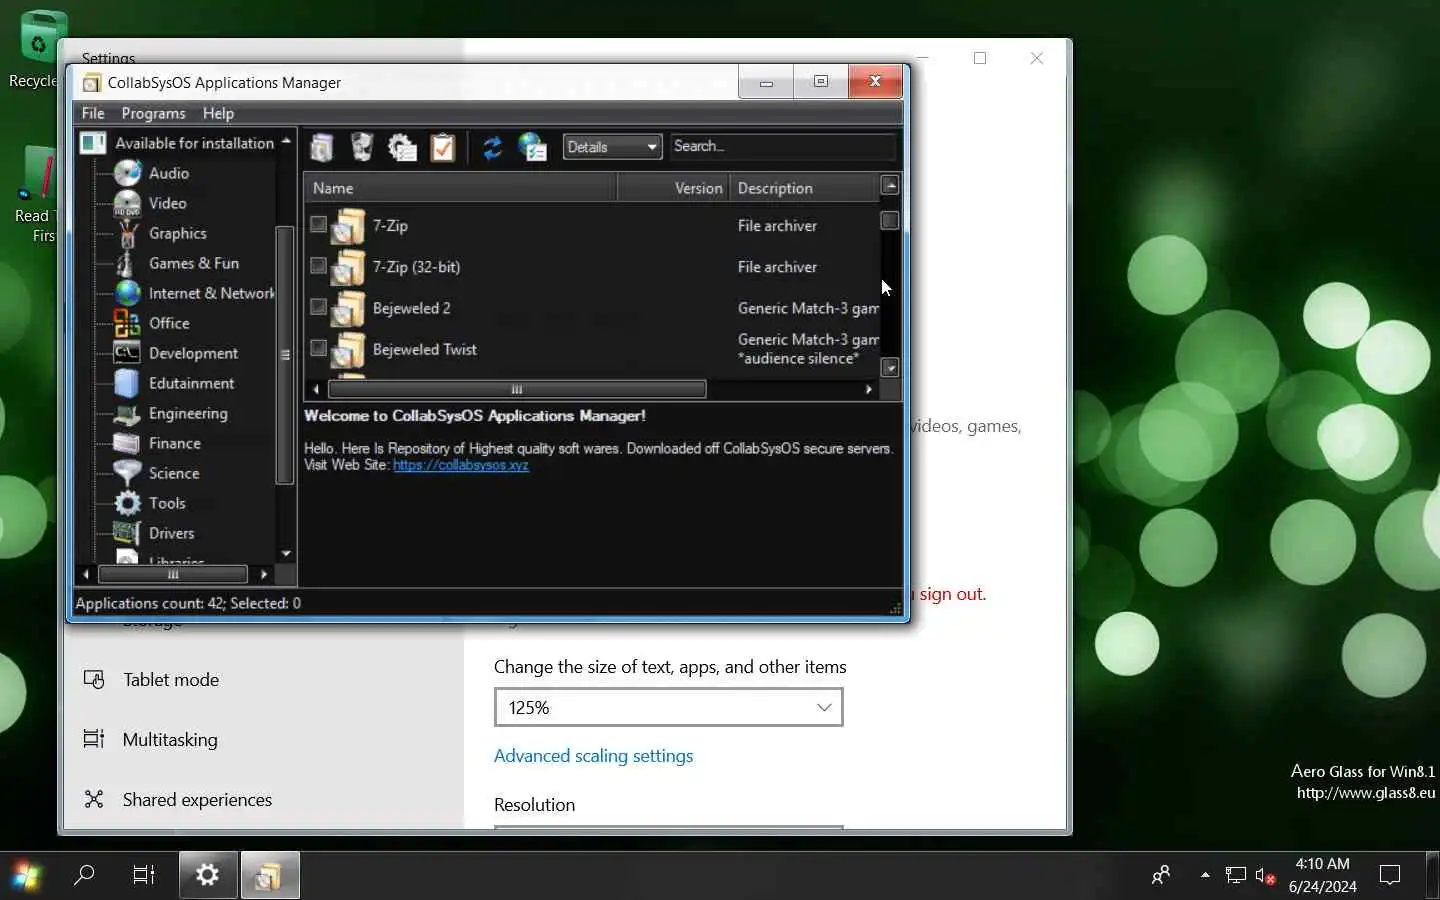
Task: Click the app list scroll-up arrow
Action: pos(890,185)
